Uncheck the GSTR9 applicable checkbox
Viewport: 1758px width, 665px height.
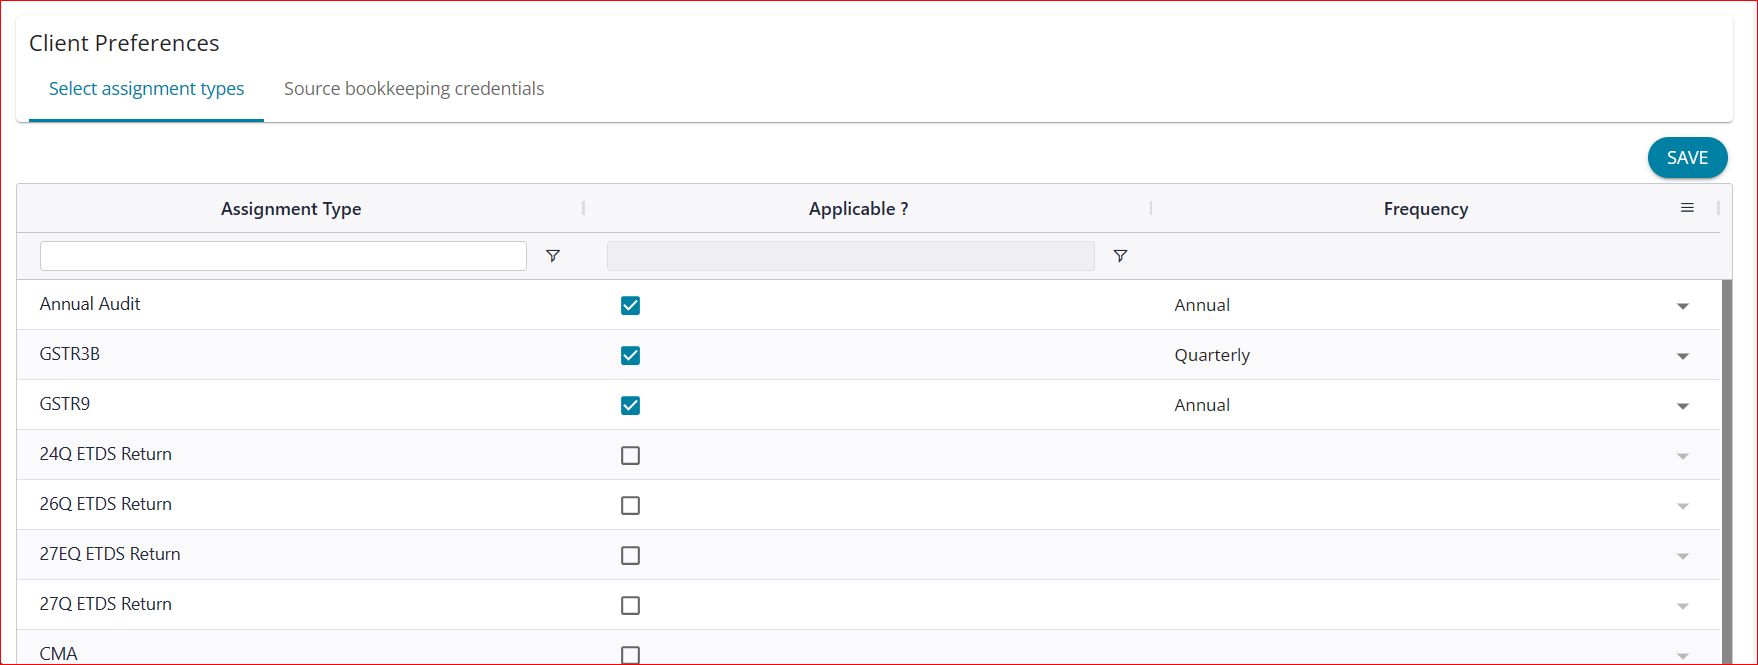click(630, 405)
